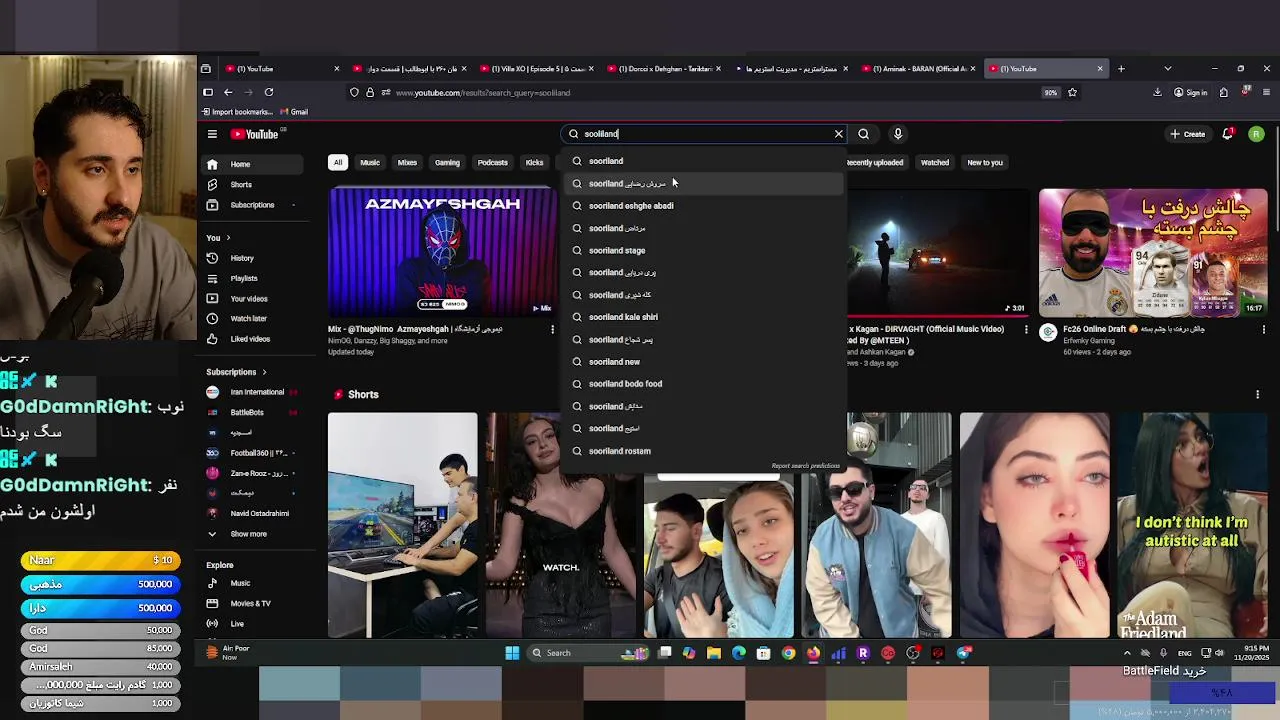This screenshot has height=720, width=1280.
Task: Open Home in YouTube sidebar
Action: (x=253, y=164)
